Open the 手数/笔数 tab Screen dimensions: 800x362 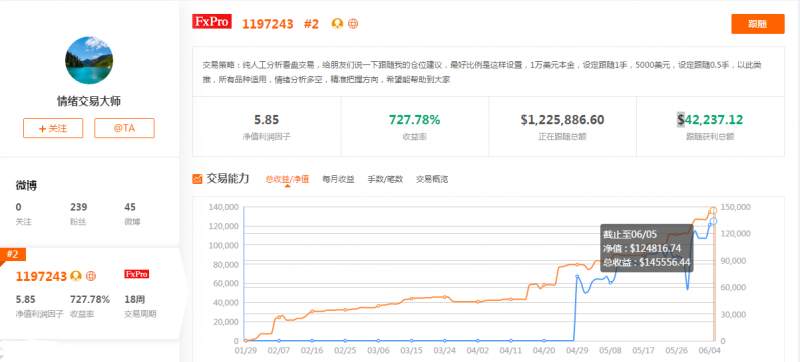click(x=385, y=179)
